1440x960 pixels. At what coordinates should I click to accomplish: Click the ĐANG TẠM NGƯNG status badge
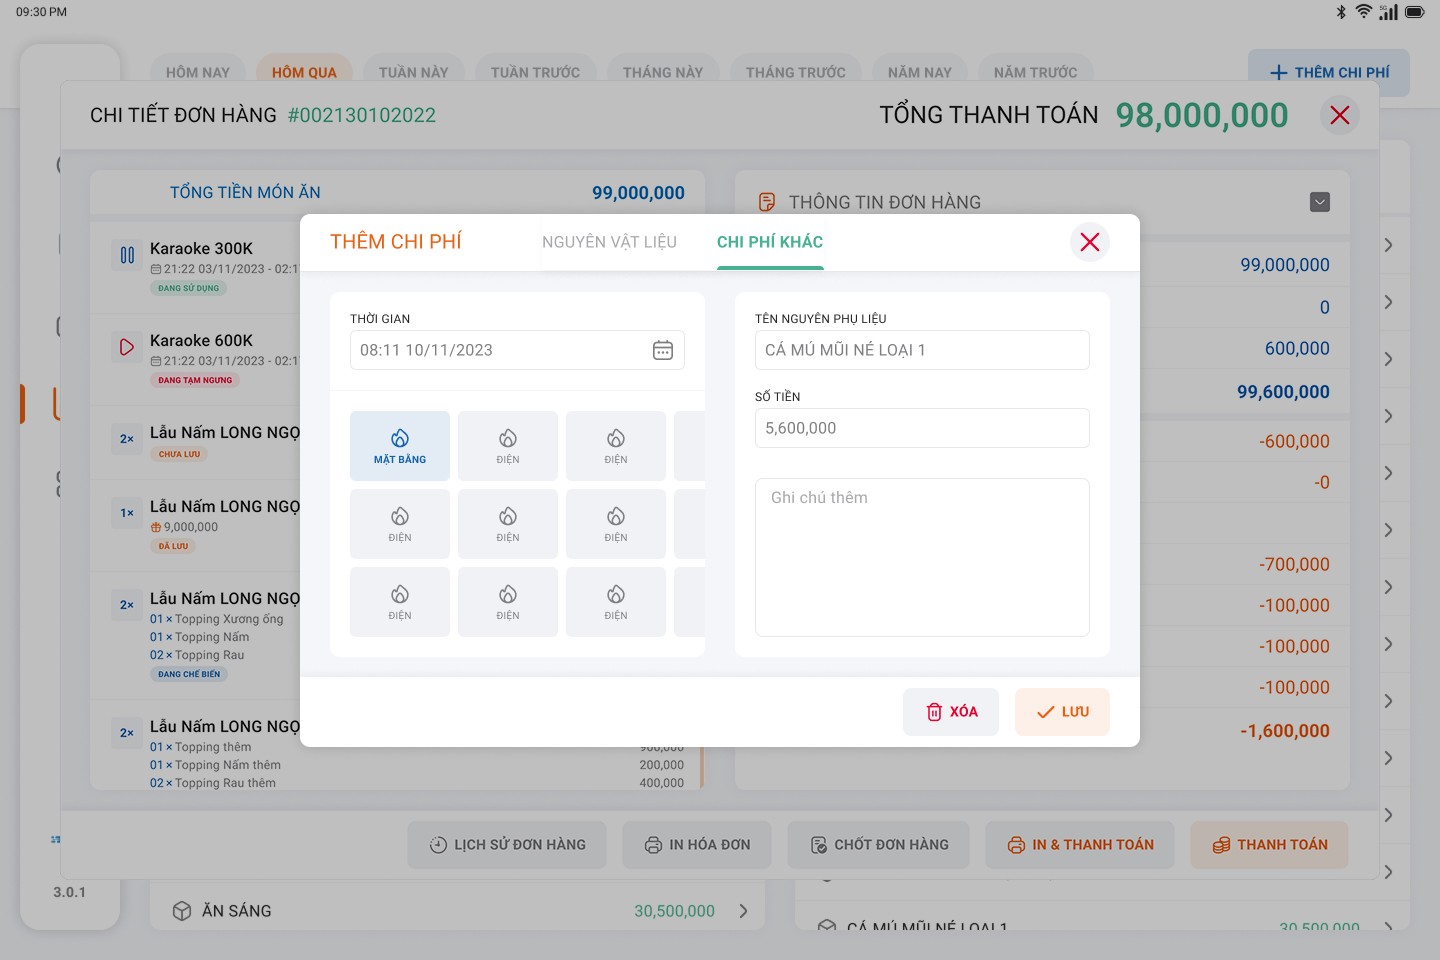[195, 380]
